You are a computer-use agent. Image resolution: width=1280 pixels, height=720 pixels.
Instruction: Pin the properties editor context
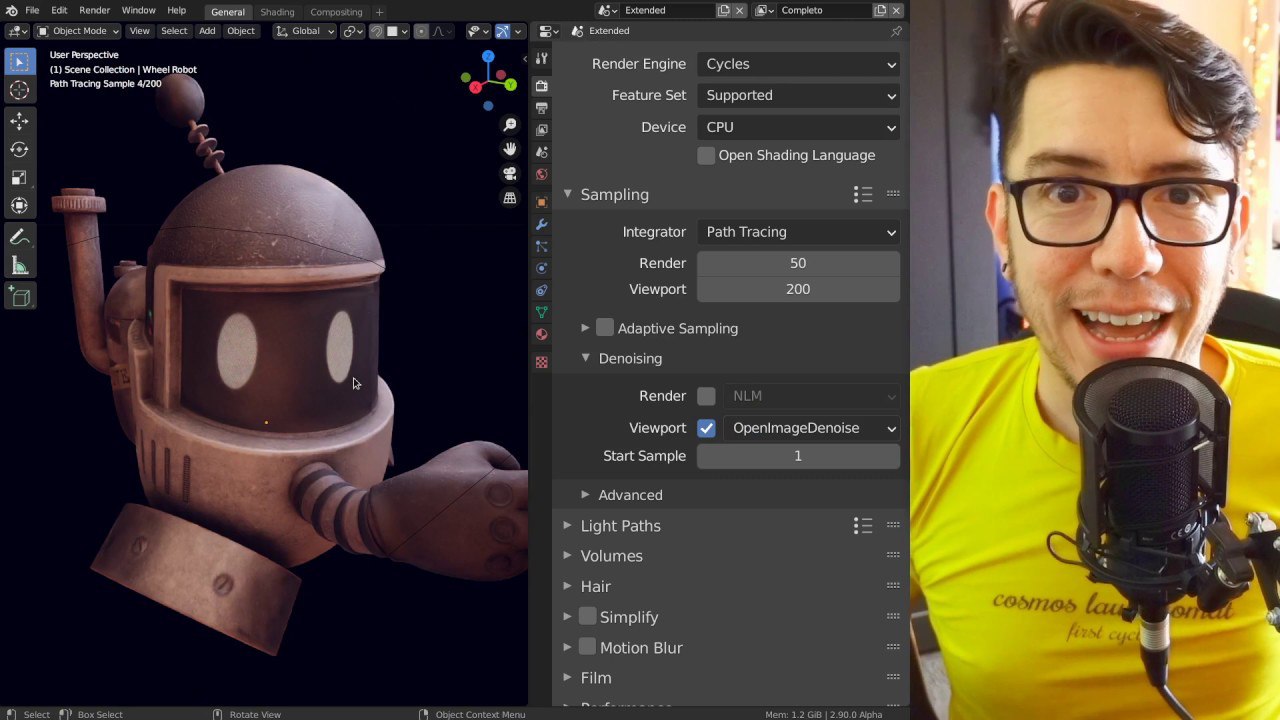coord(896,31)
